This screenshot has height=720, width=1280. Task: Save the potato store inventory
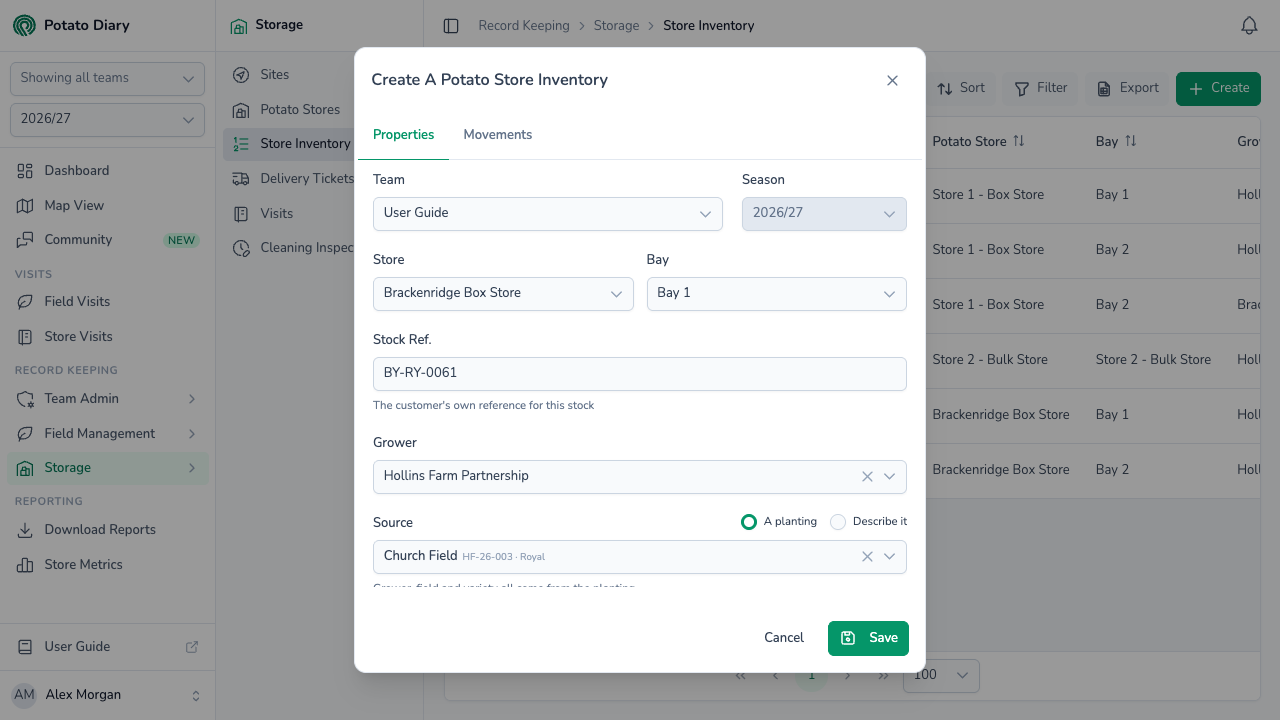[868, 638]
